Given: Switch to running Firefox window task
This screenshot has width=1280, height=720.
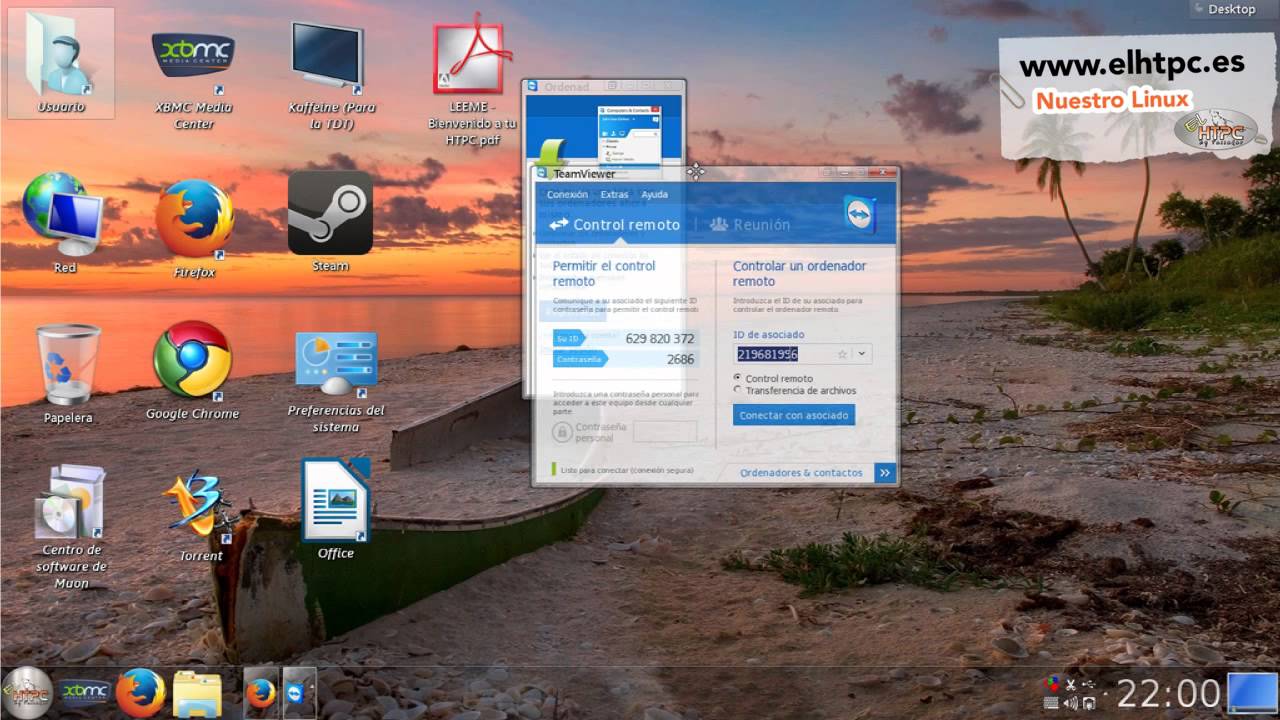Looking at the screenshot, I should pos(261,692).
